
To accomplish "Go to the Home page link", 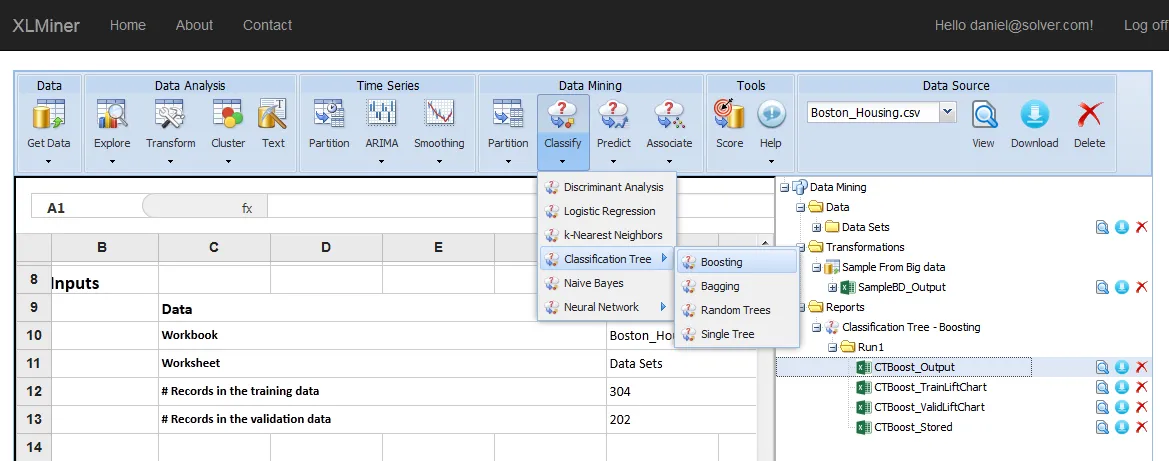I will 127,25.
